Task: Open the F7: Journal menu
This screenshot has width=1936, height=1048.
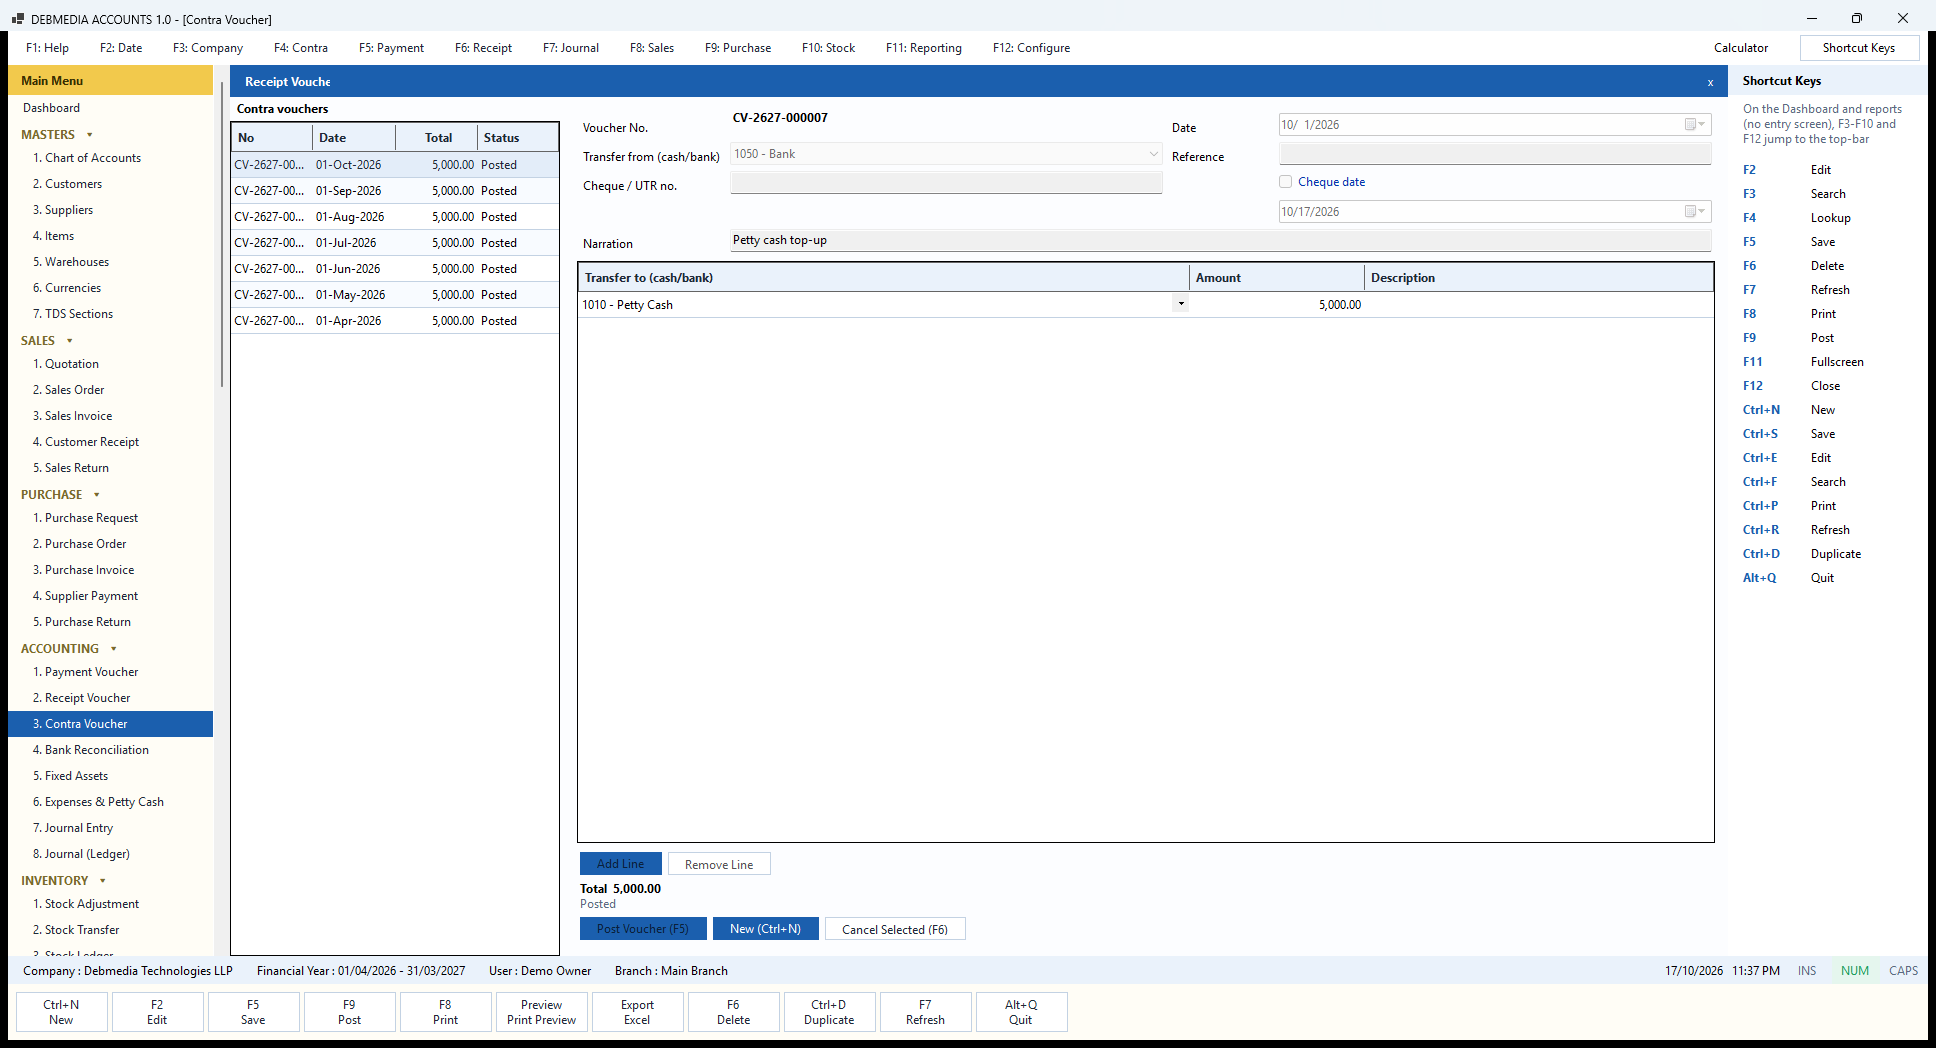Action: pyautogui.click(x=571, y=48)
